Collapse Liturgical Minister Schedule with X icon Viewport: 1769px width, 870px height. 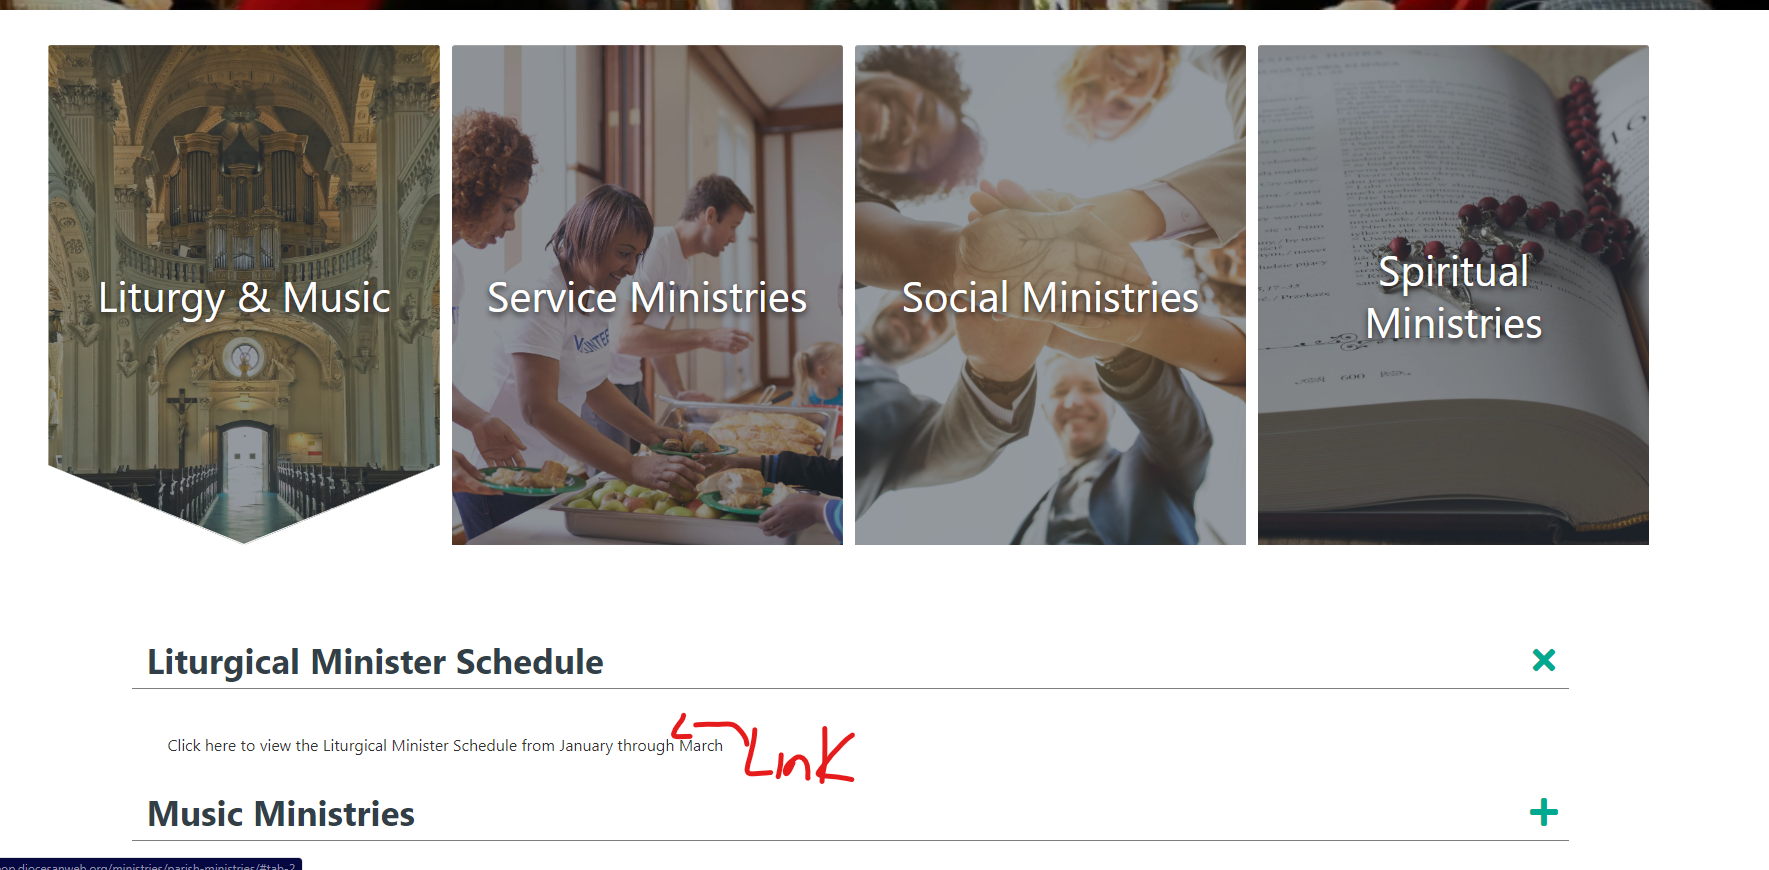tap(1543, 660)
